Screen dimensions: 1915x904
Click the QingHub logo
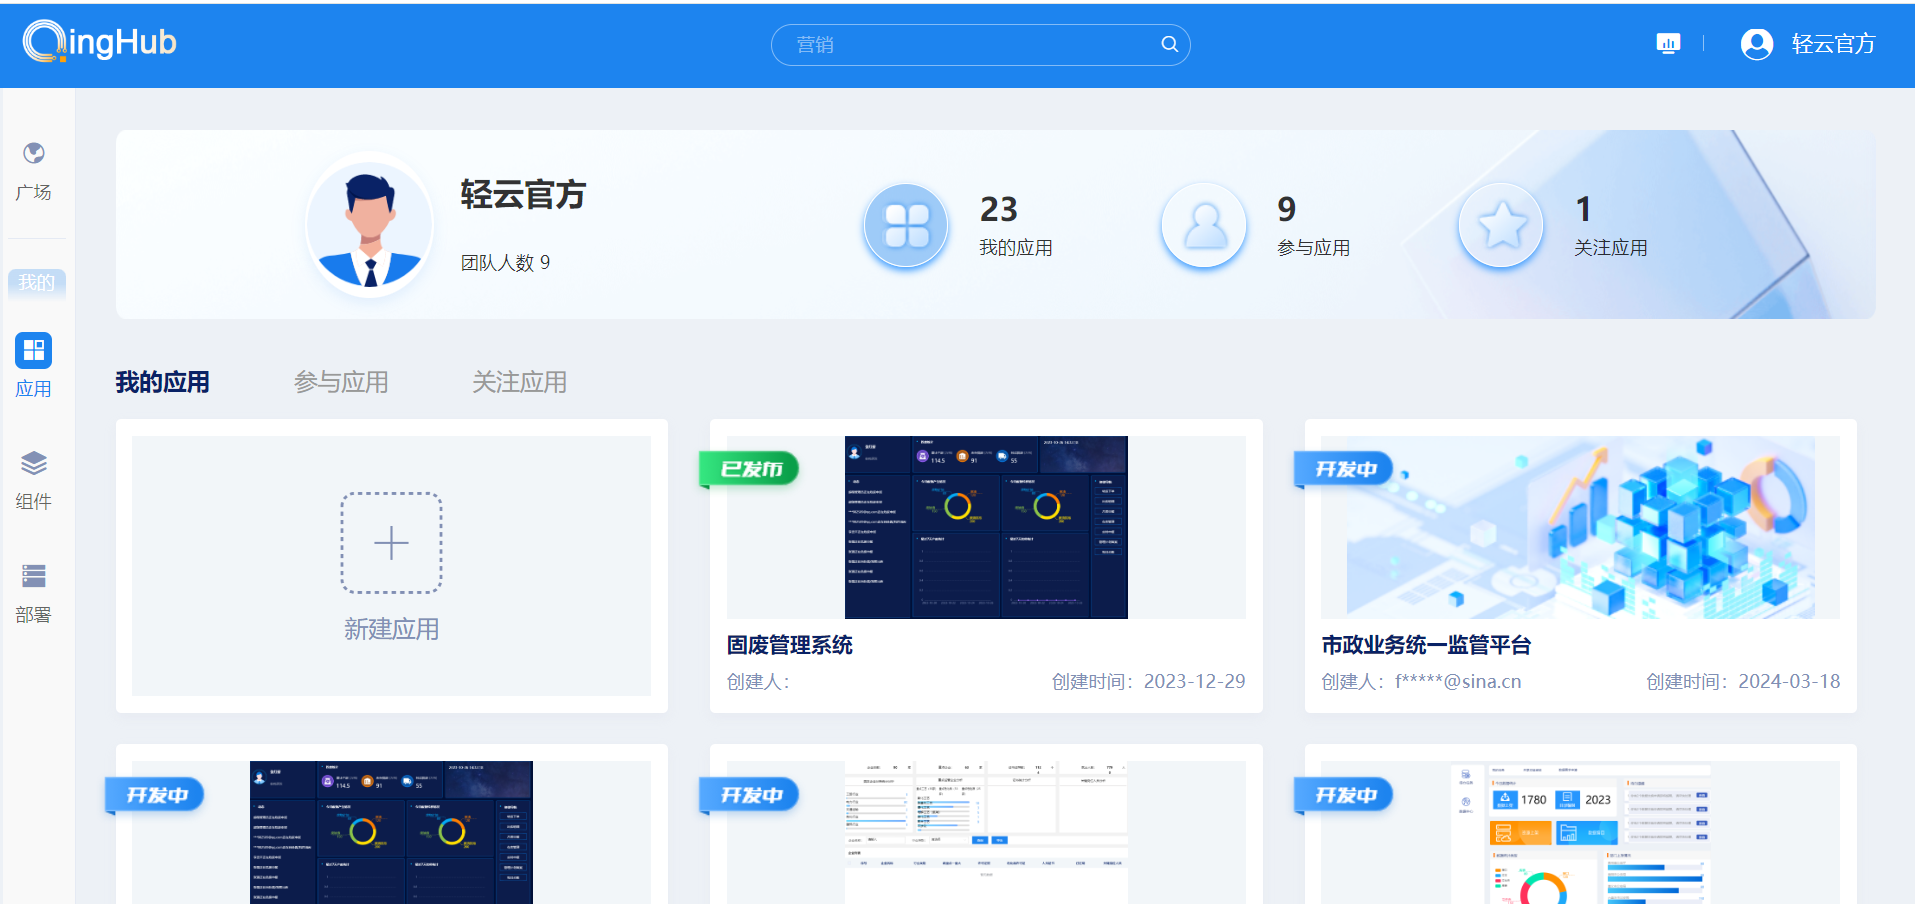pos(99,42)
